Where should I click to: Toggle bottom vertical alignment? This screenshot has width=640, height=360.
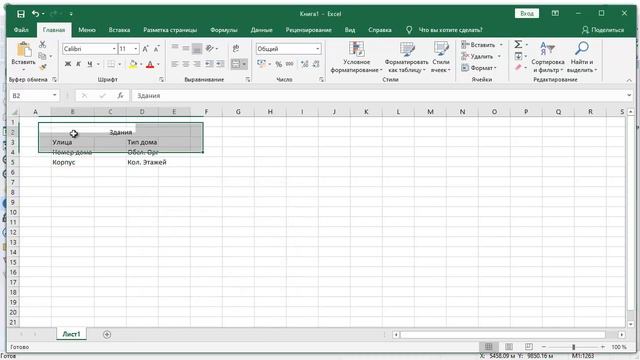point(197,49)
